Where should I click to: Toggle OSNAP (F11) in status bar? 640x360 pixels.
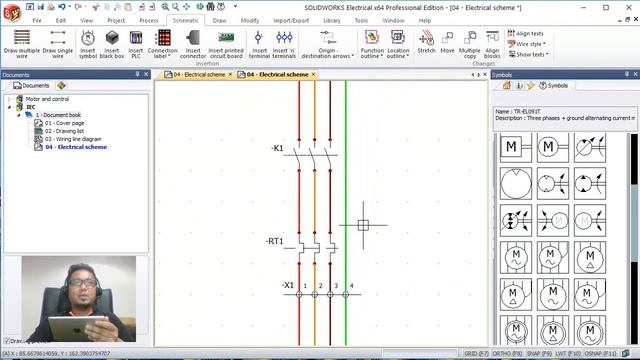600,353
